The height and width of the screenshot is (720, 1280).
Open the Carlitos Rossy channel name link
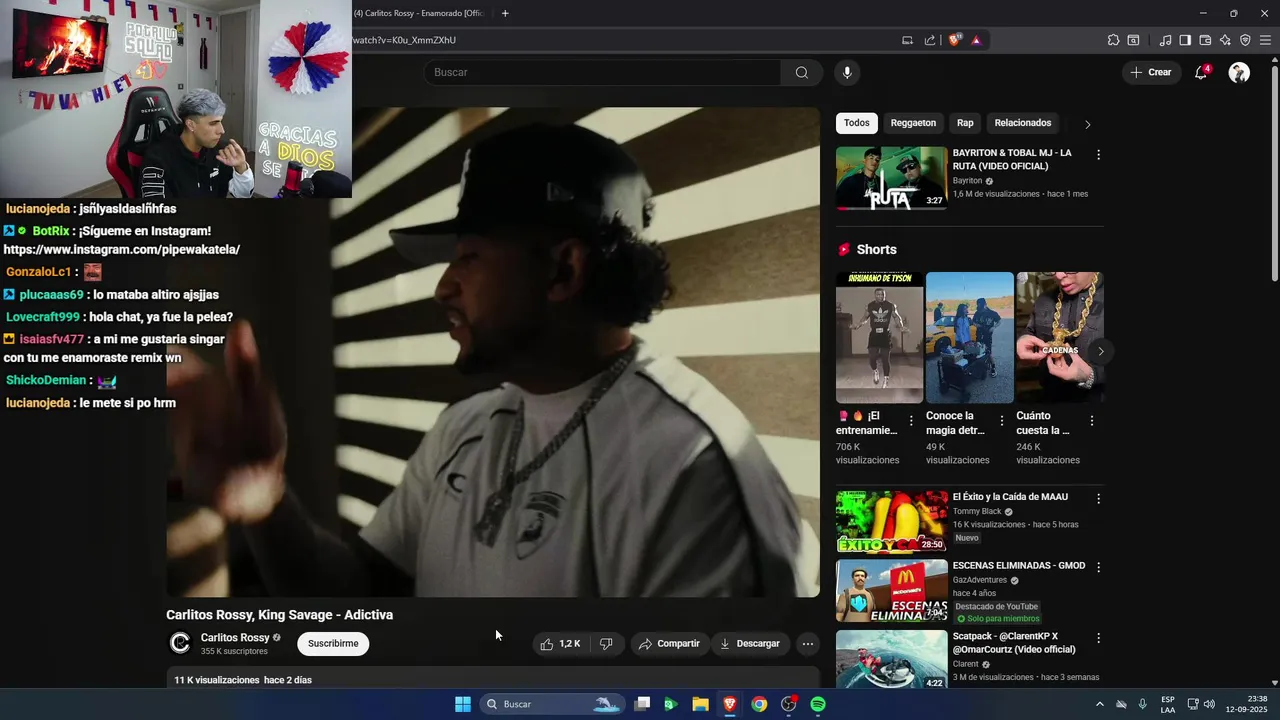point(235,638)
